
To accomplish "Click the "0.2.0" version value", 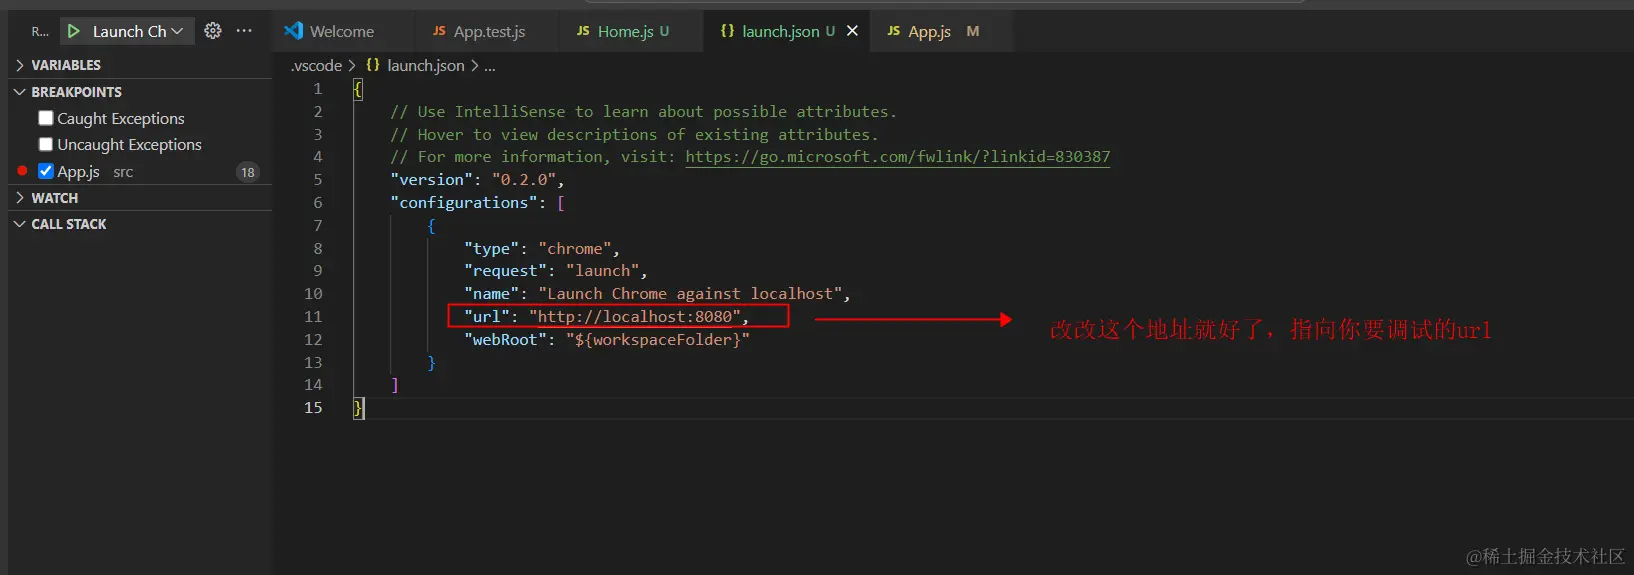I will click(x=524, y=179).
